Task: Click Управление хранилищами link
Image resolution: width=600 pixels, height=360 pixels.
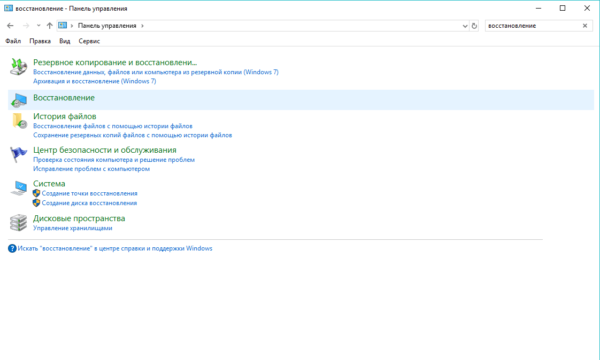Action: [73, 228]
